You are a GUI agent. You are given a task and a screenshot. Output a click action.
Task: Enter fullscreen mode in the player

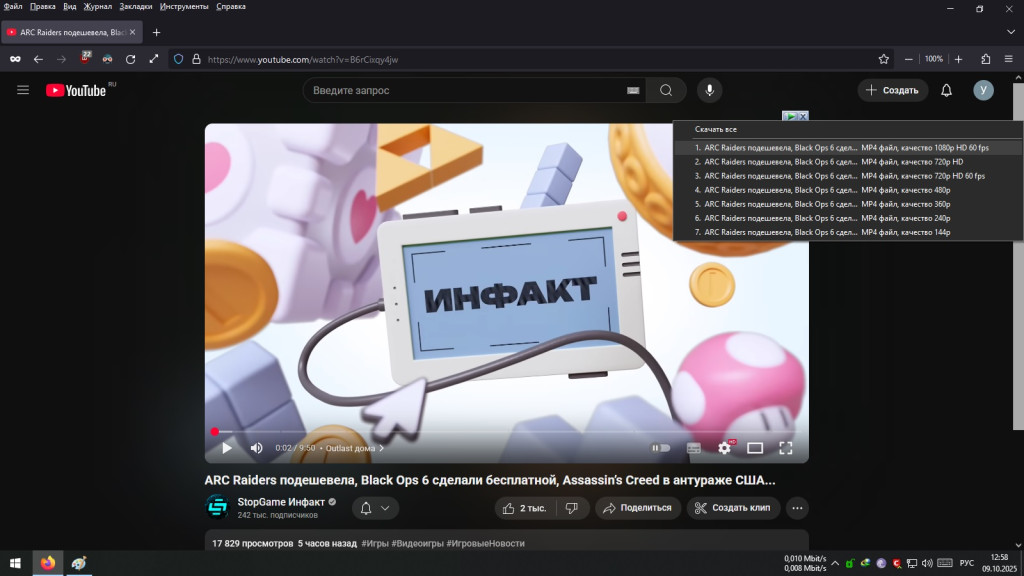tap(786, 448)
